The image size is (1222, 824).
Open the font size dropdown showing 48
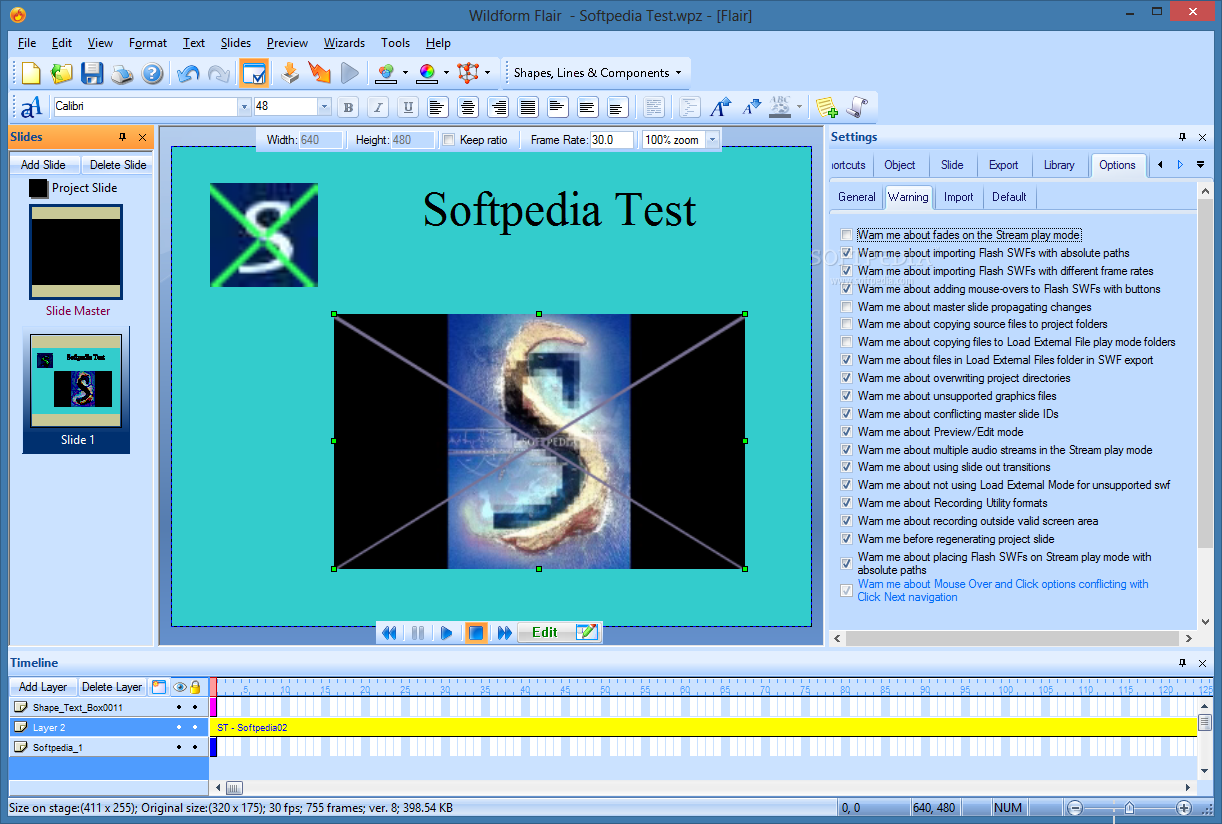pos(324,106)
